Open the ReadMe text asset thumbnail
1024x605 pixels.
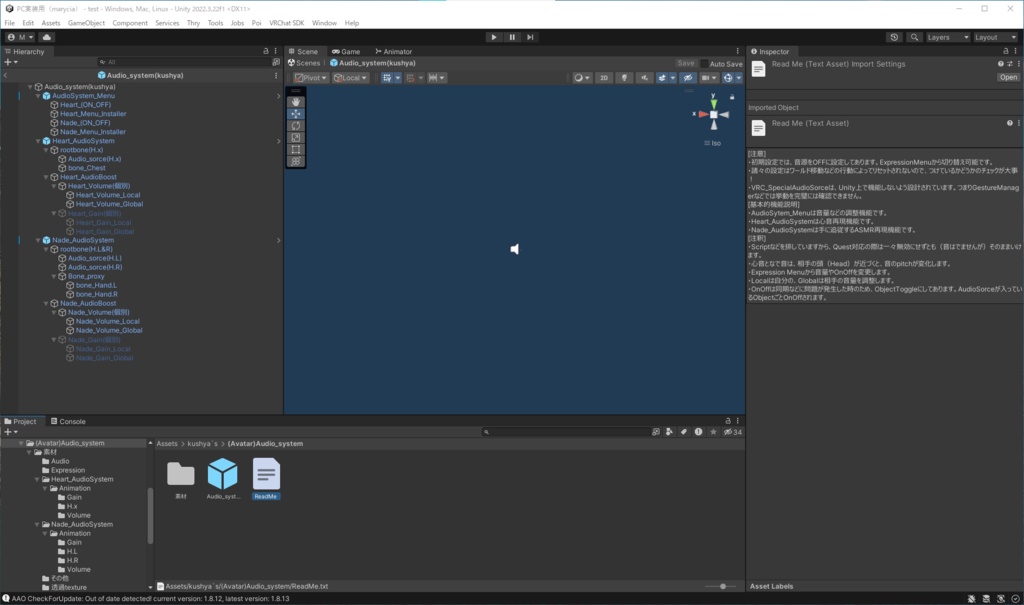point(266,474)
